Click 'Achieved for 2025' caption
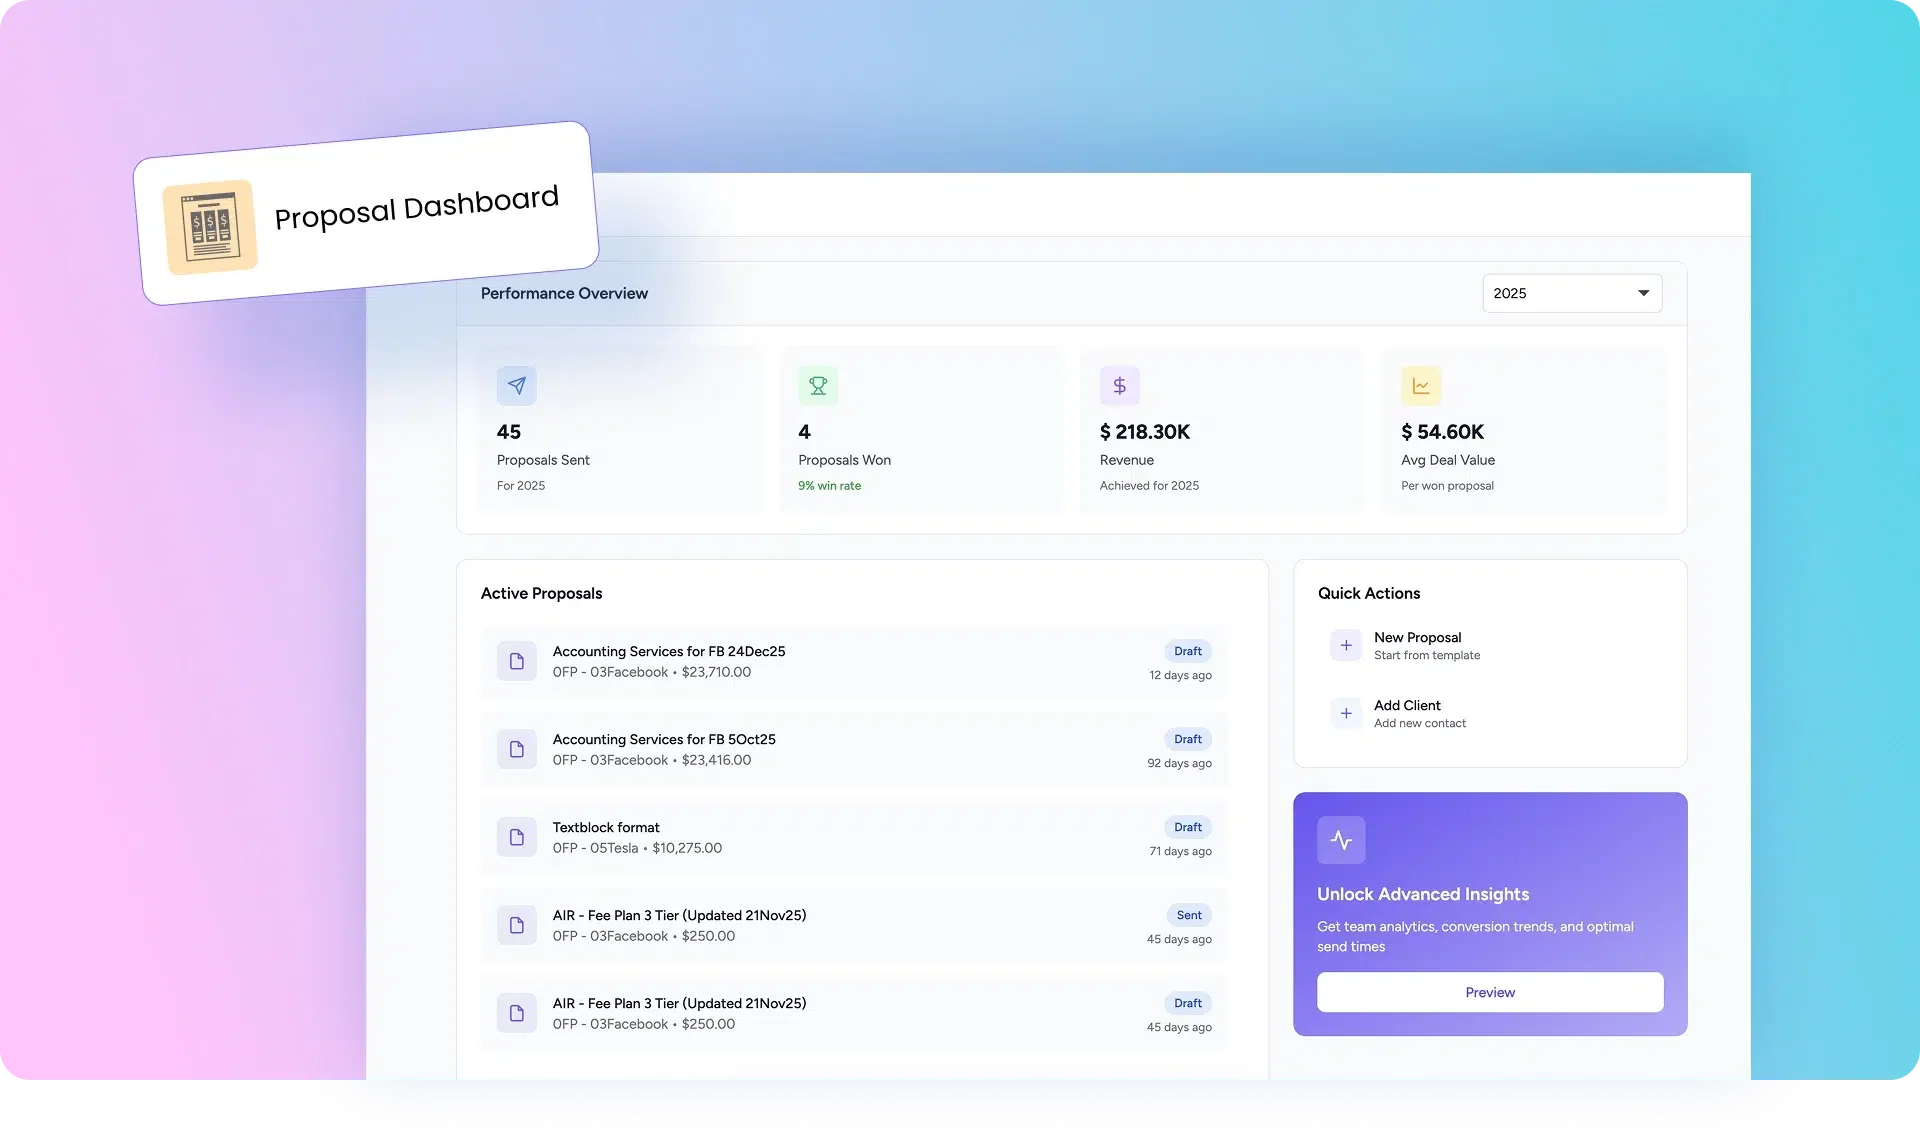The width and height of the screenshot is (1920, 1142). coord(1149,486)
